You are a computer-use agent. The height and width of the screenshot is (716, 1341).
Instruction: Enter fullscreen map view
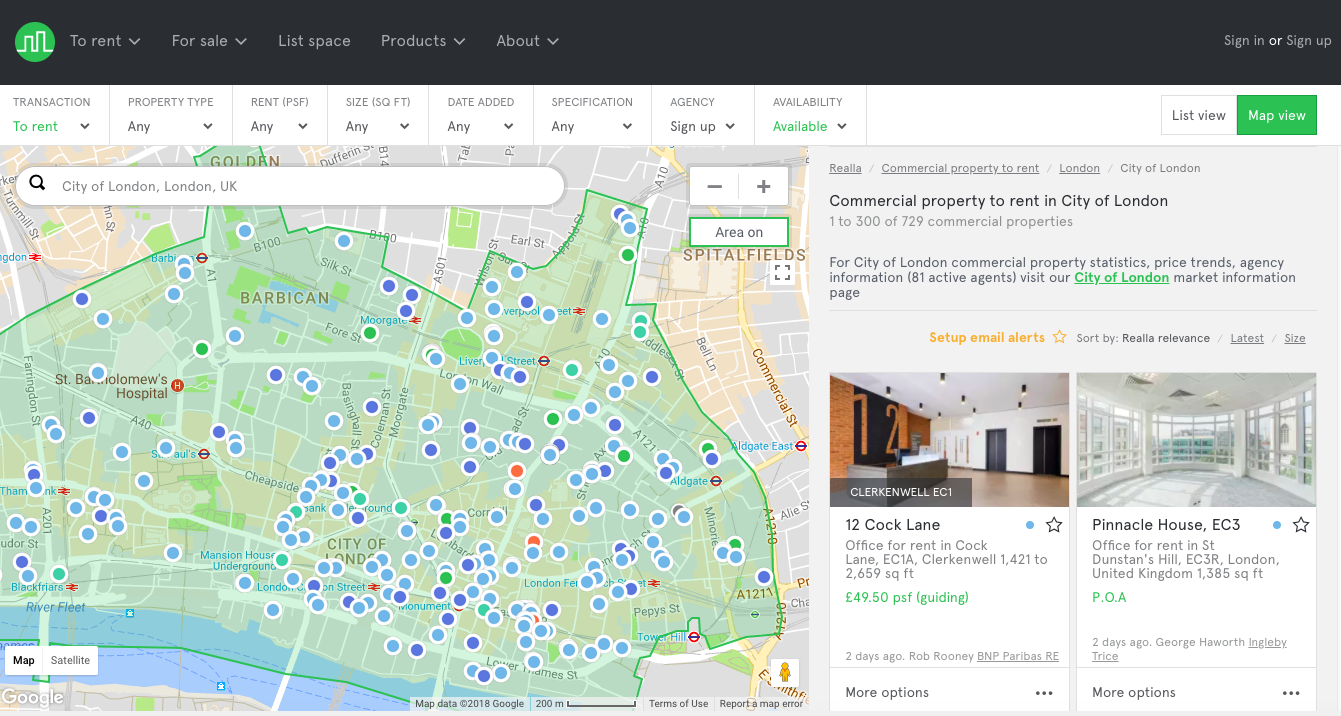(x=782, y=272)
